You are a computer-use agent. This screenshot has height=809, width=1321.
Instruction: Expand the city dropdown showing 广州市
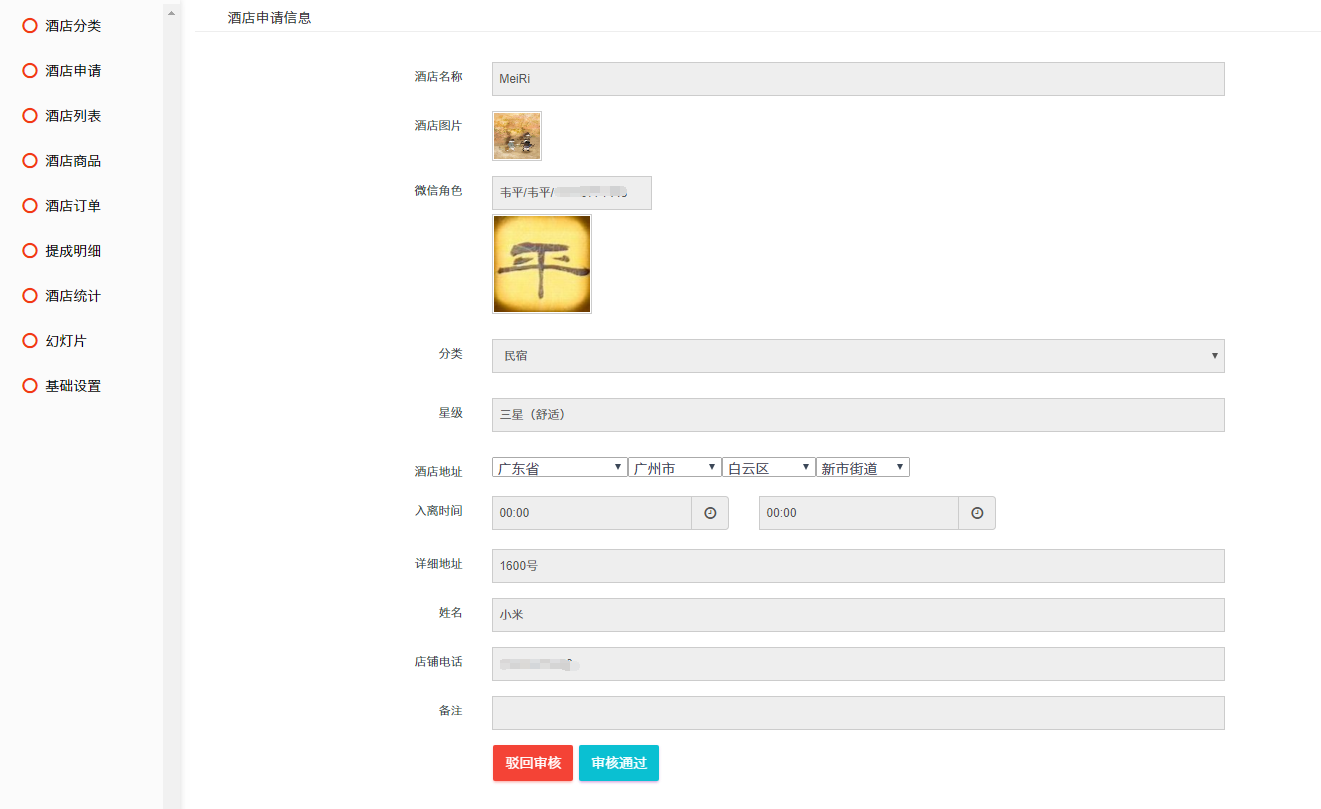point(674,468)
